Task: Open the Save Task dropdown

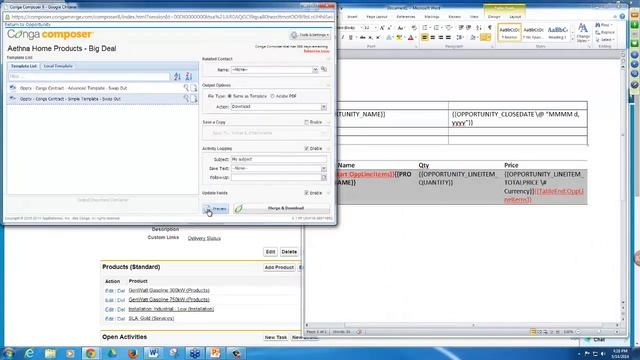Action: tap(324, 169)
